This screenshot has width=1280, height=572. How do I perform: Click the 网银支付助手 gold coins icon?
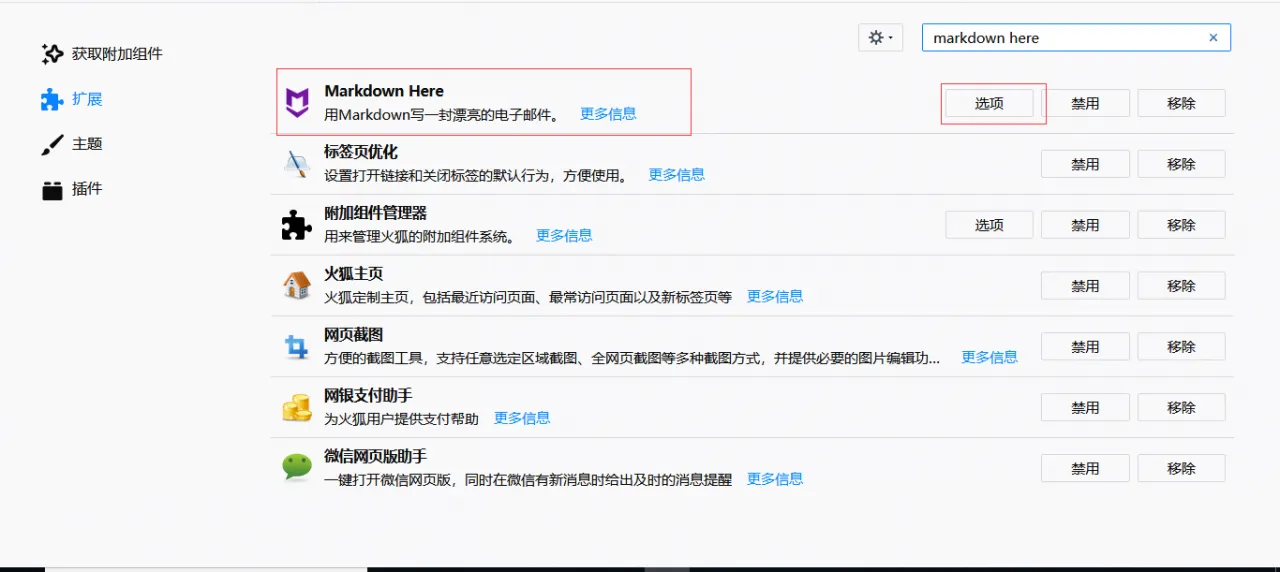(297, 407)
